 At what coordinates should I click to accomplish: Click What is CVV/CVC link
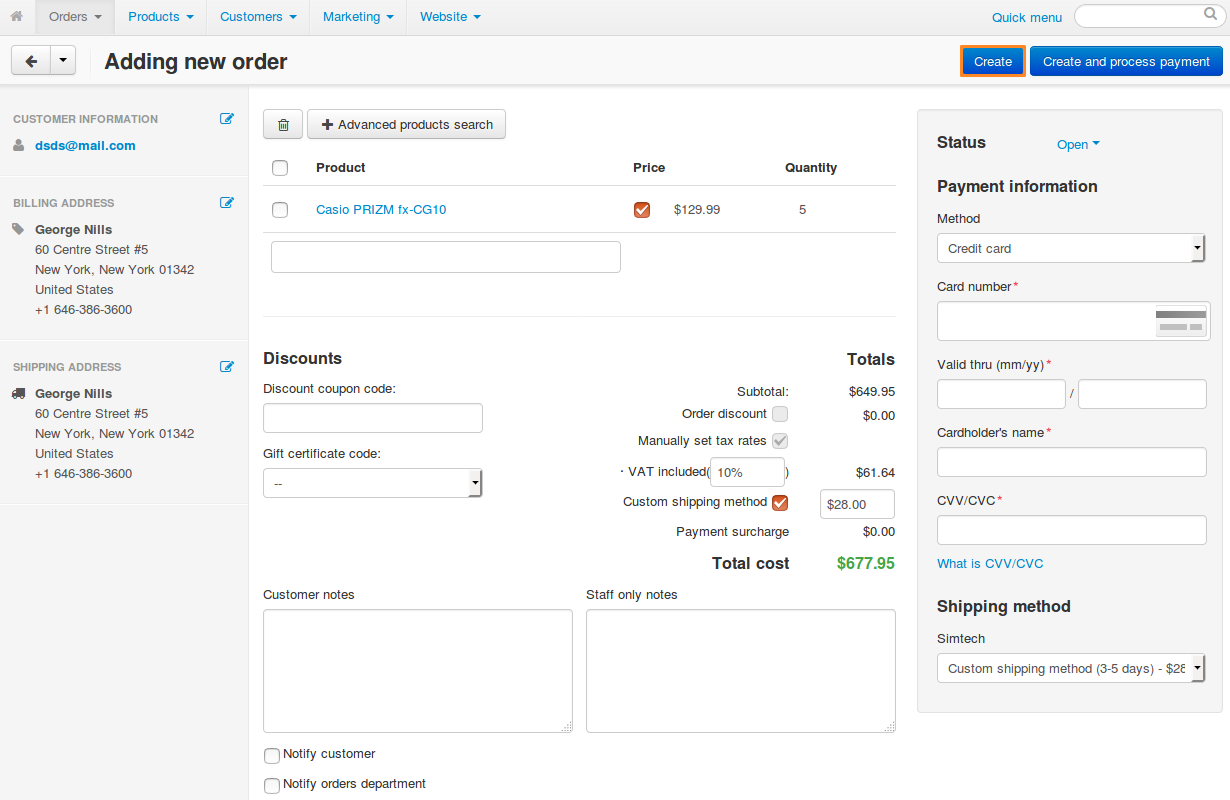click(x=990, y=563)
